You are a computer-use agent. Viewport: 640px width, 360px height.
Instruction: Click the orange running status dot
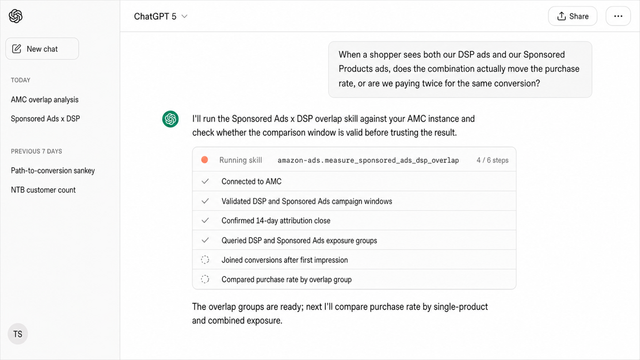[x=204, y=160]
